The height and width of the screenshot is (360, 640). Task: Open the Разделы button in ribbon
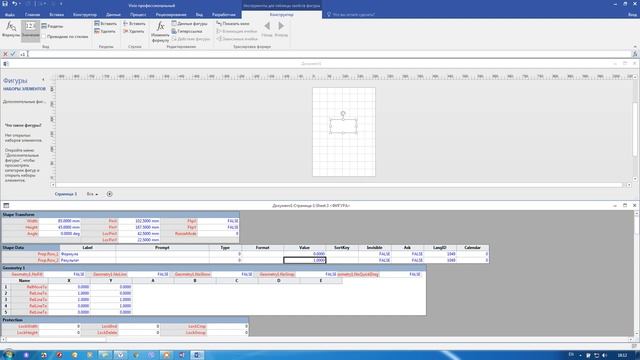click(52, 26)
